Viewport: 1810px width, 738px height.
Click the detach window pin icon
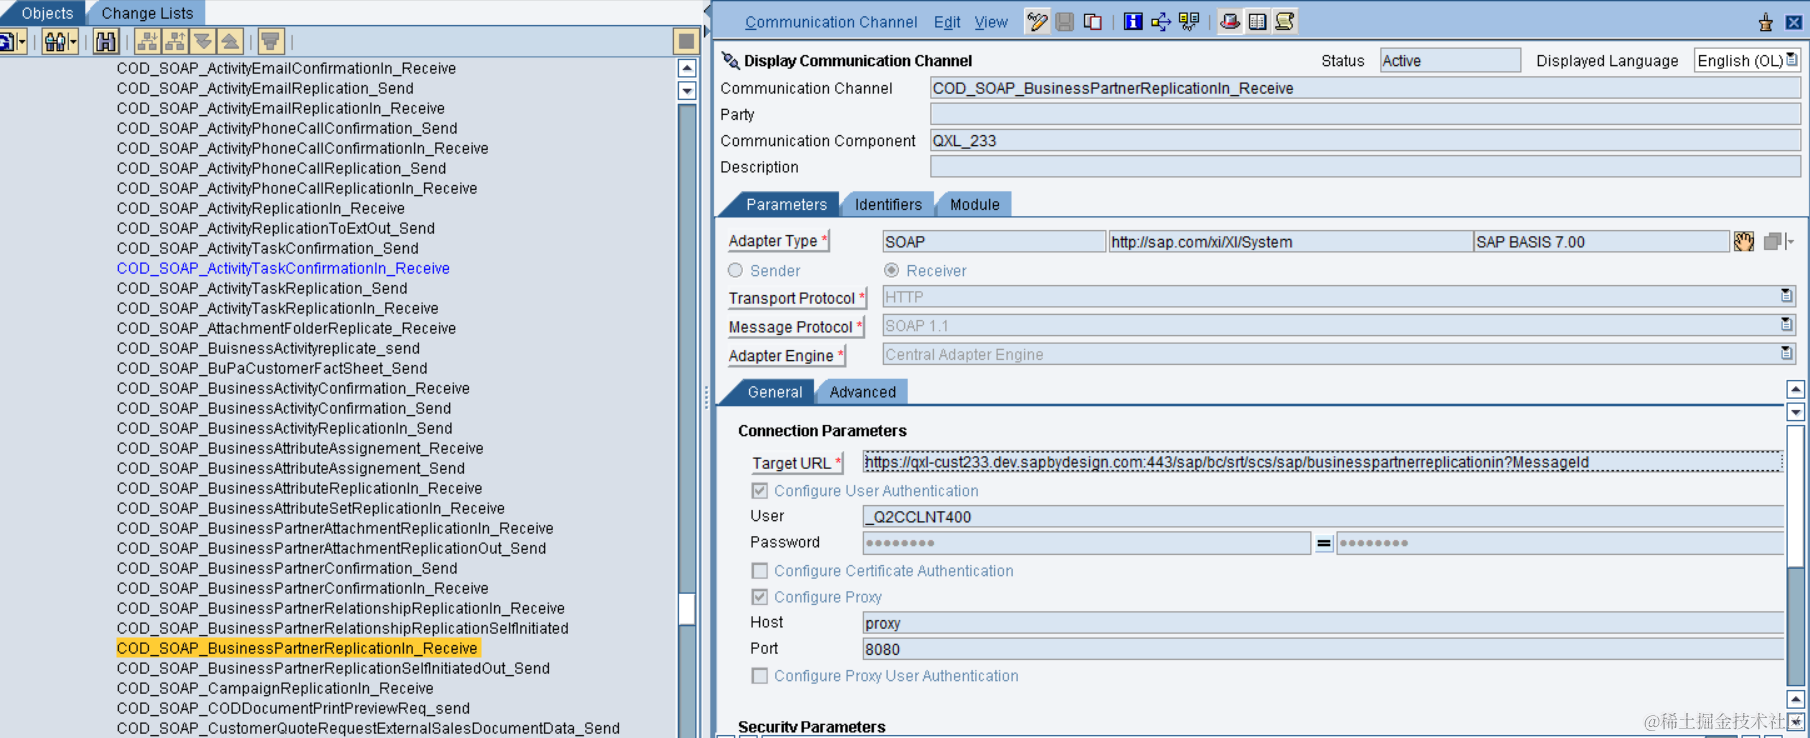pyautogui.click(x=1766, y=22)
